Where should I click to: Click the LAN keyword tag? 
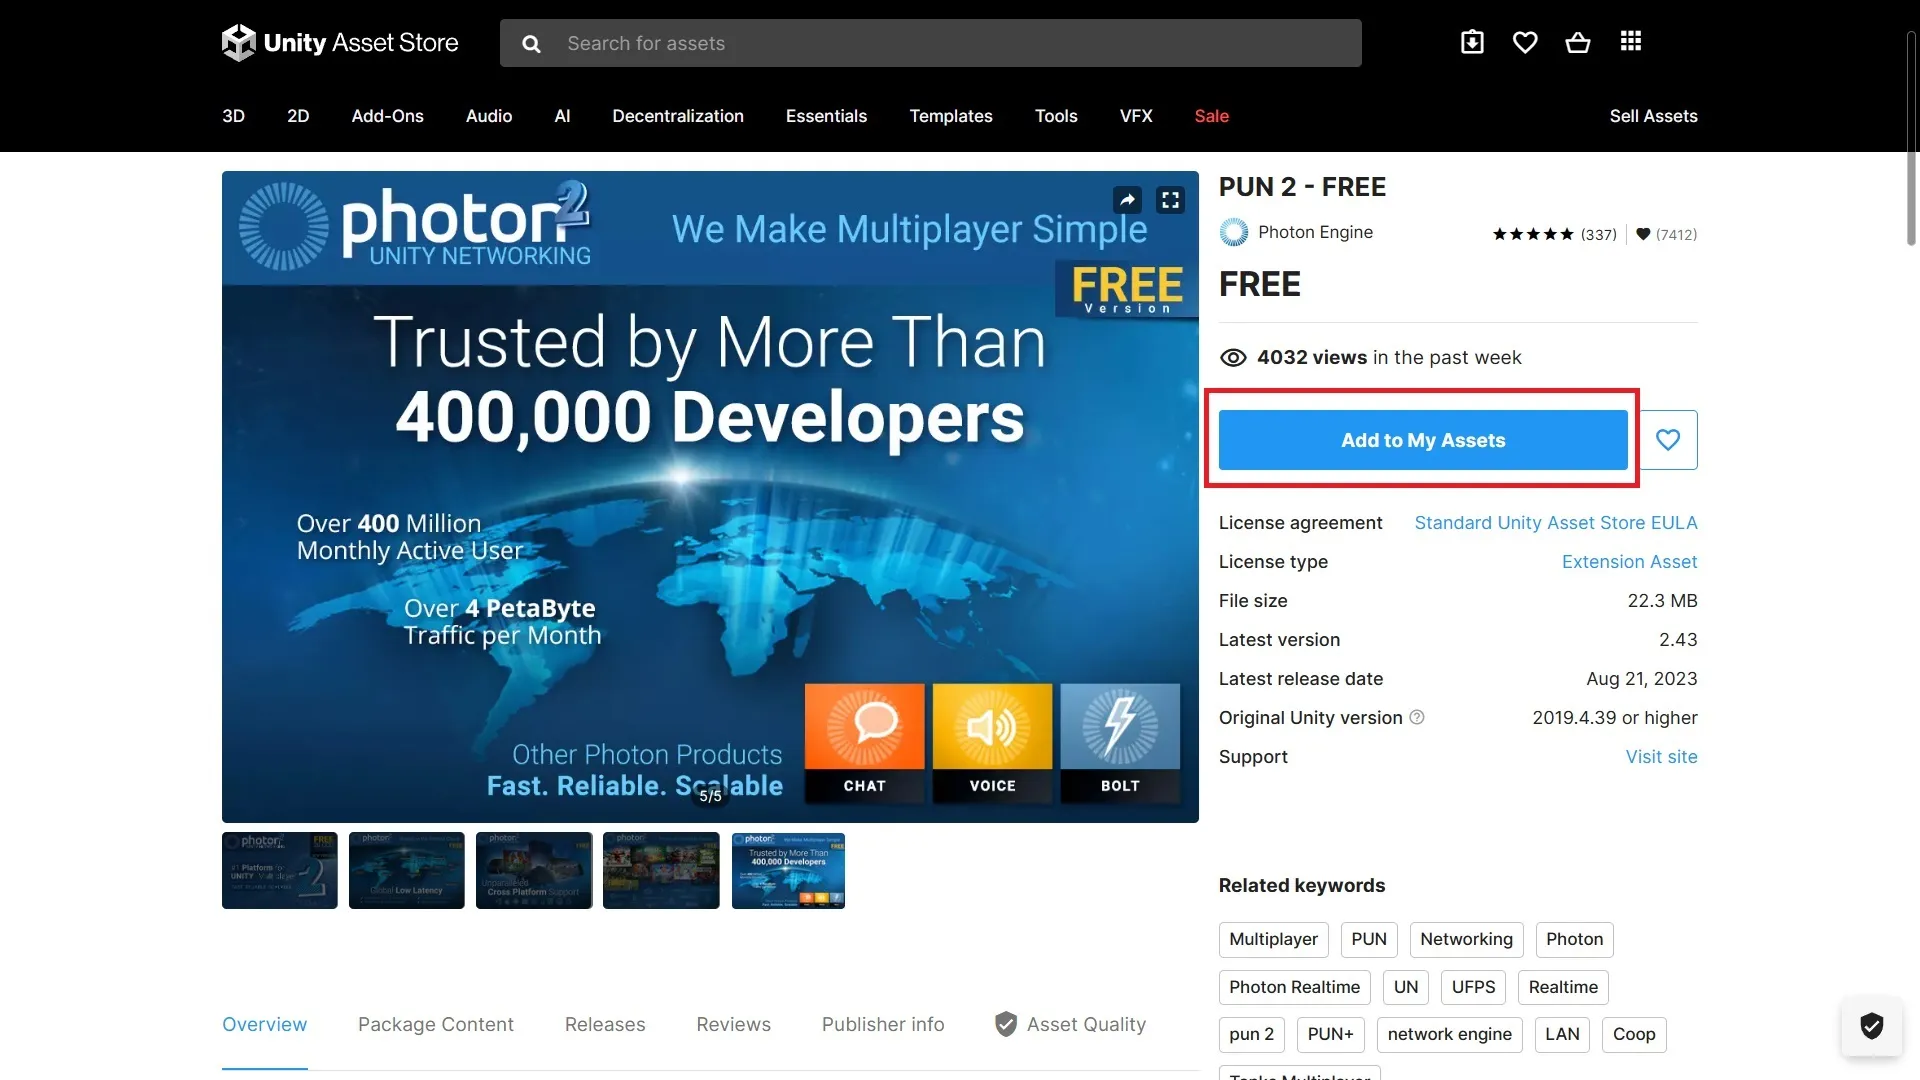click(1562, 1034)
